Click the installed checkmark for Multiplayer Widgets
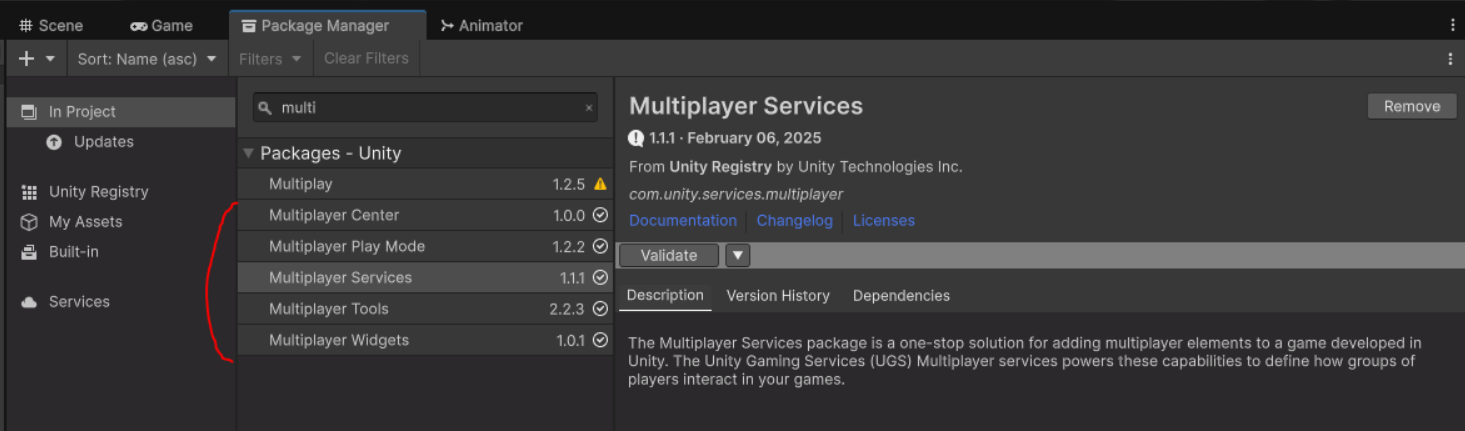The height and width of the screenshot is (431, 1465). click(600, 340)
